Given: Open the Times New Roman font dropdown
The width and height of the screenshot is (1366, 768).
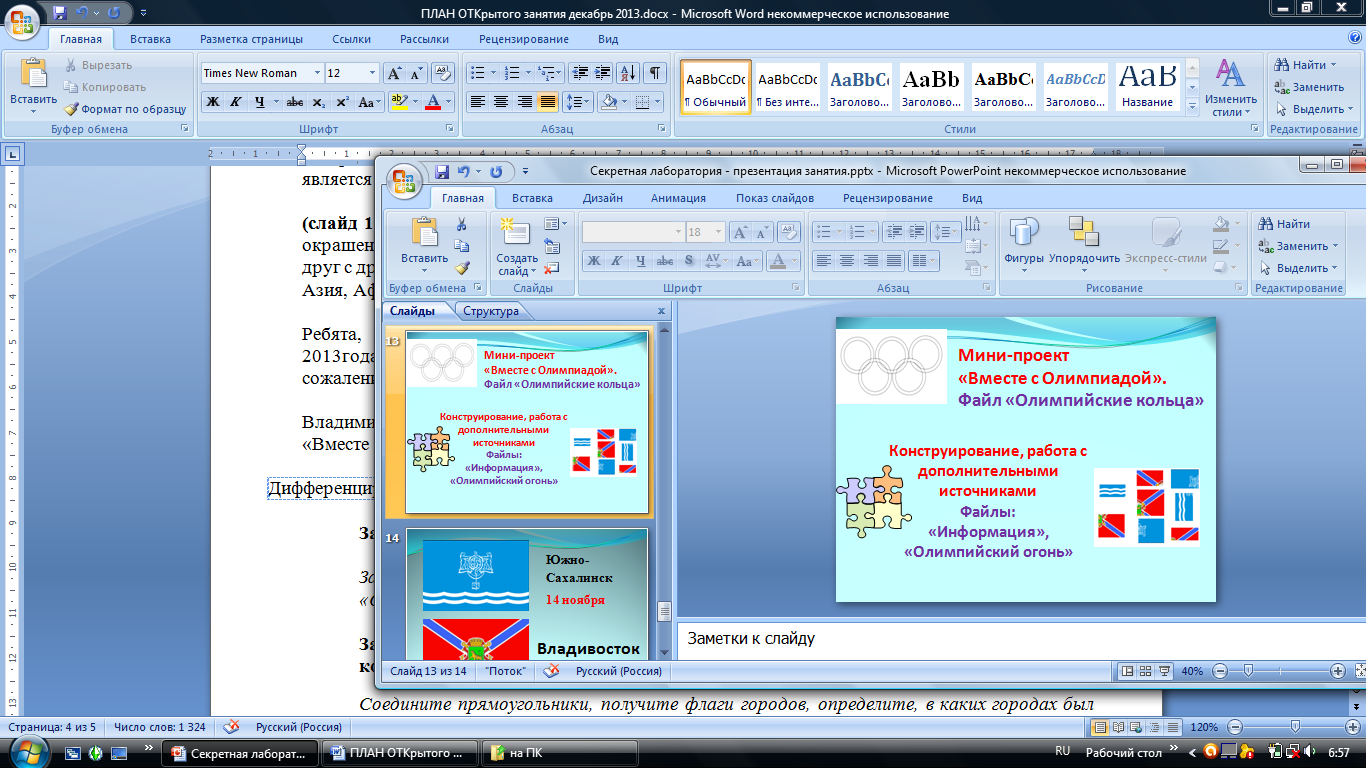Looking at the screenshot, I should (317, 73).
